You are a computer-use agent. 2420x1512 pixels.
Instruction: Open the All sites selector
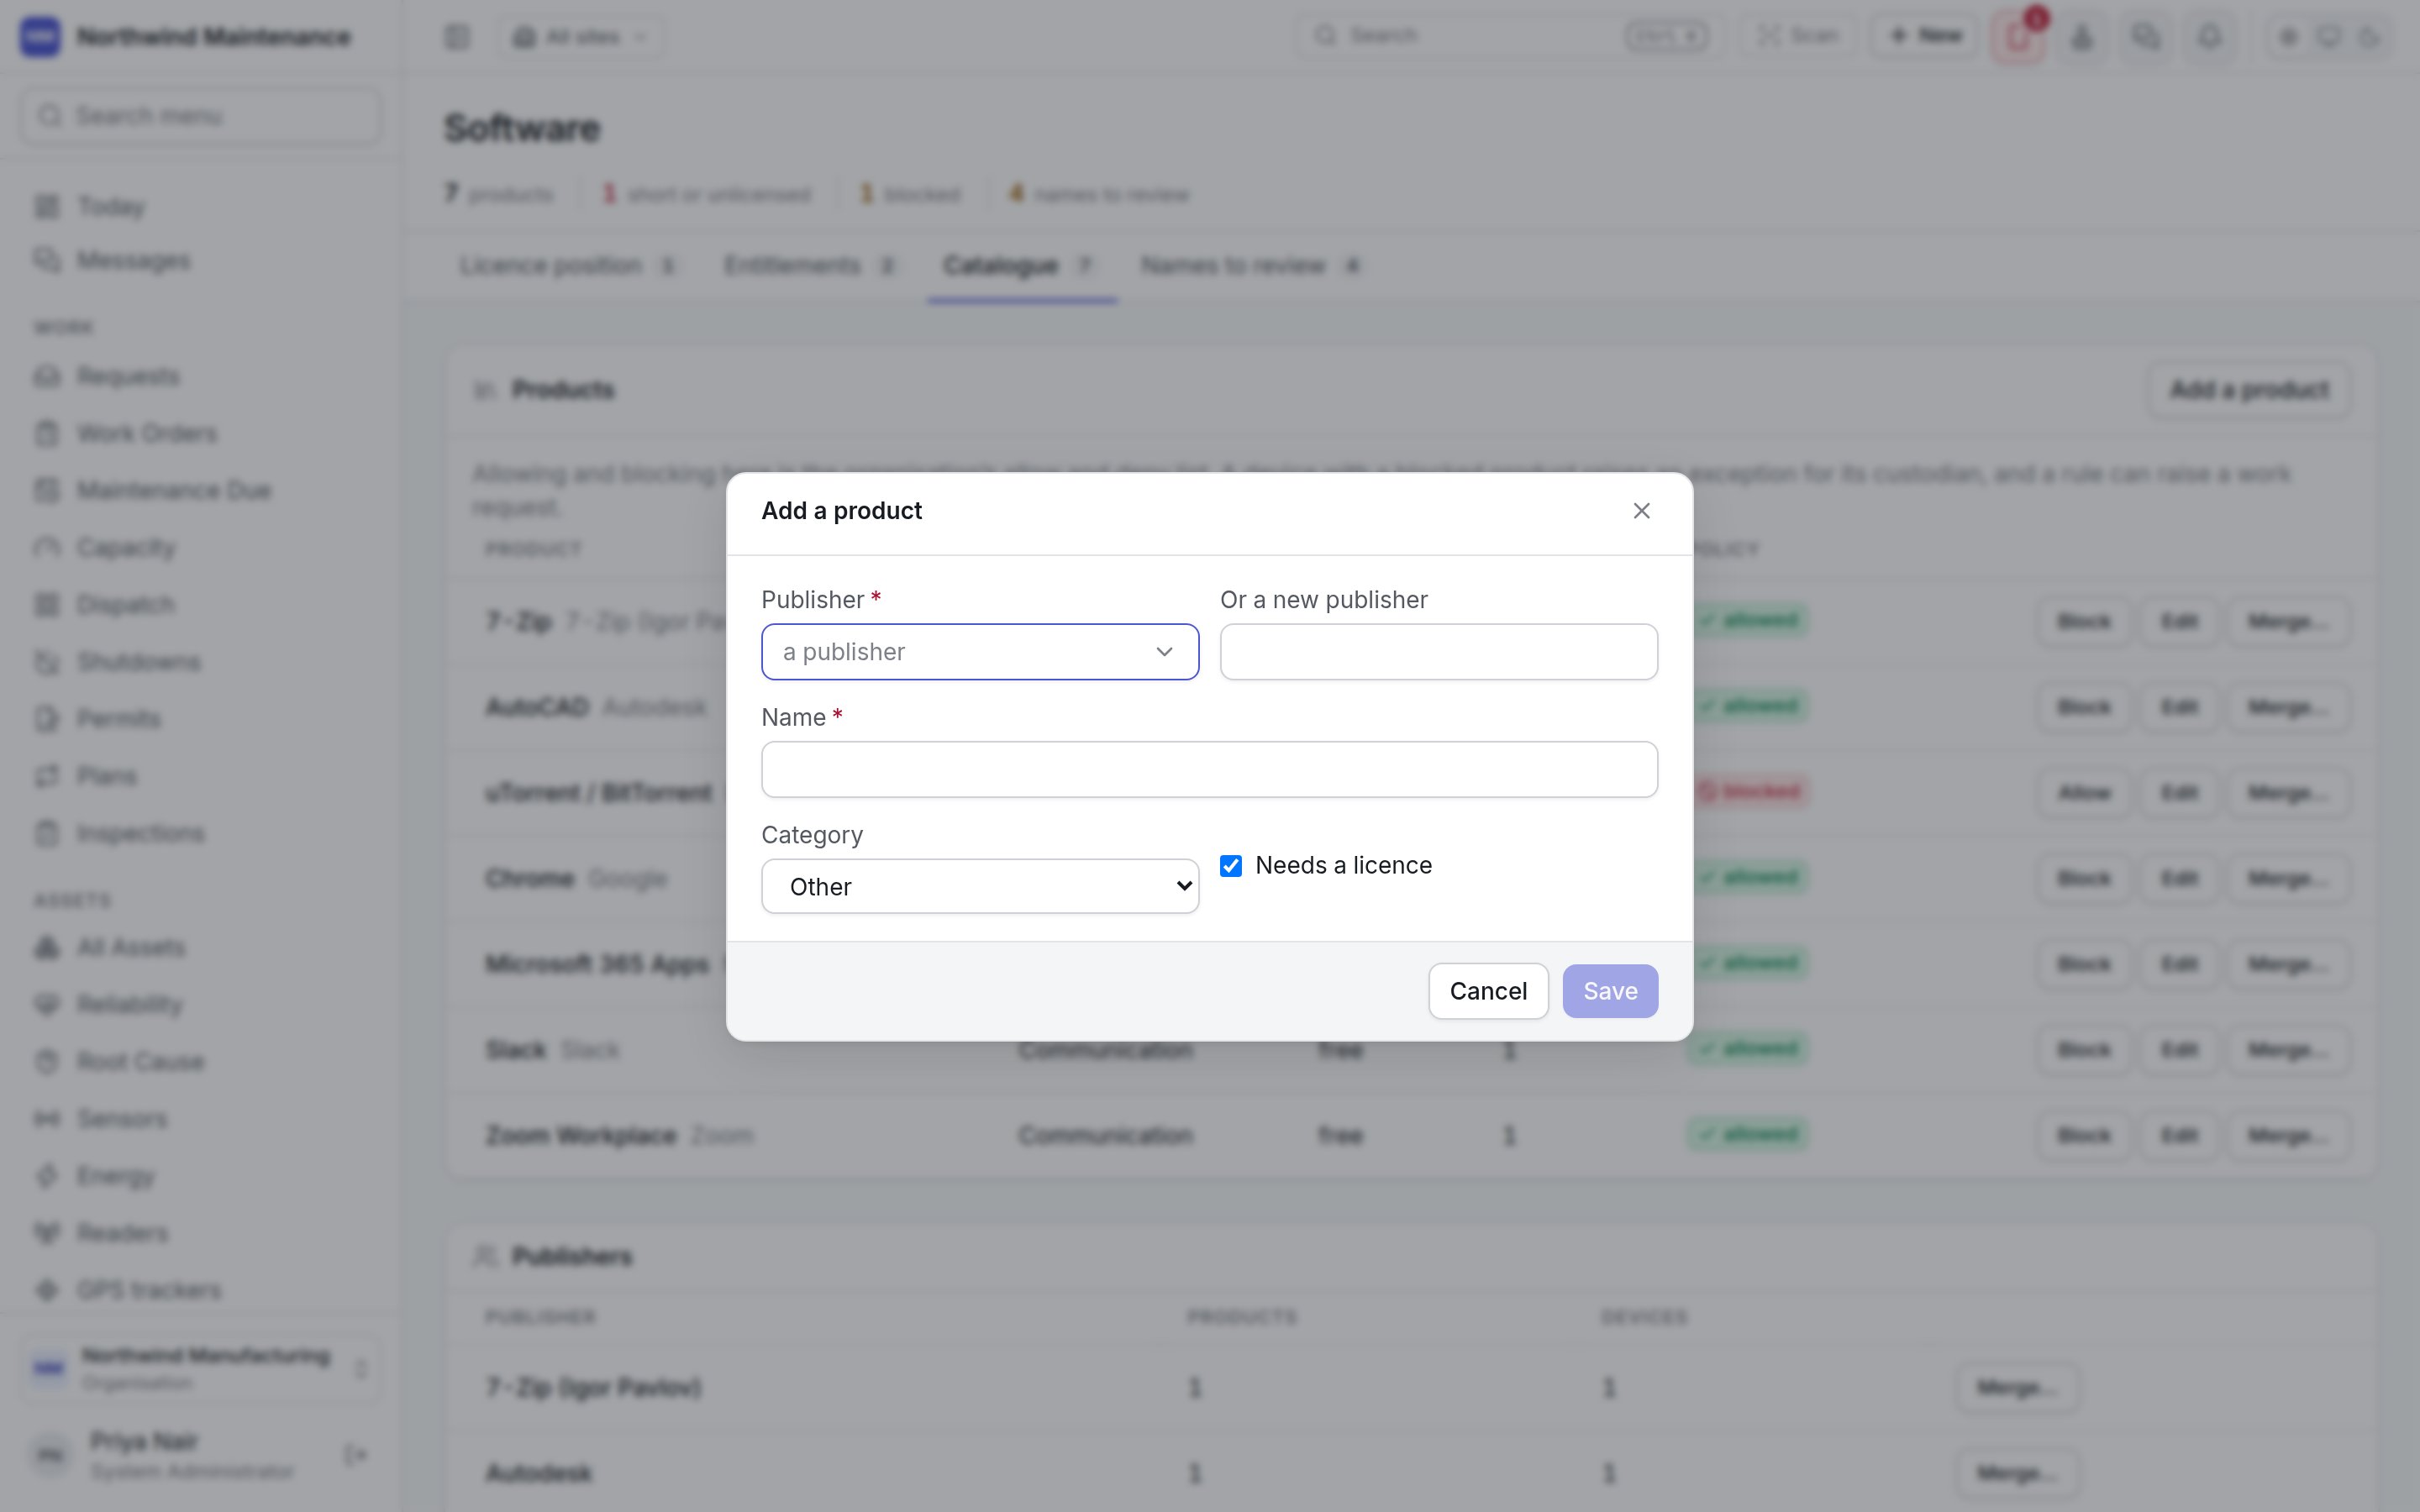point(581,37)
